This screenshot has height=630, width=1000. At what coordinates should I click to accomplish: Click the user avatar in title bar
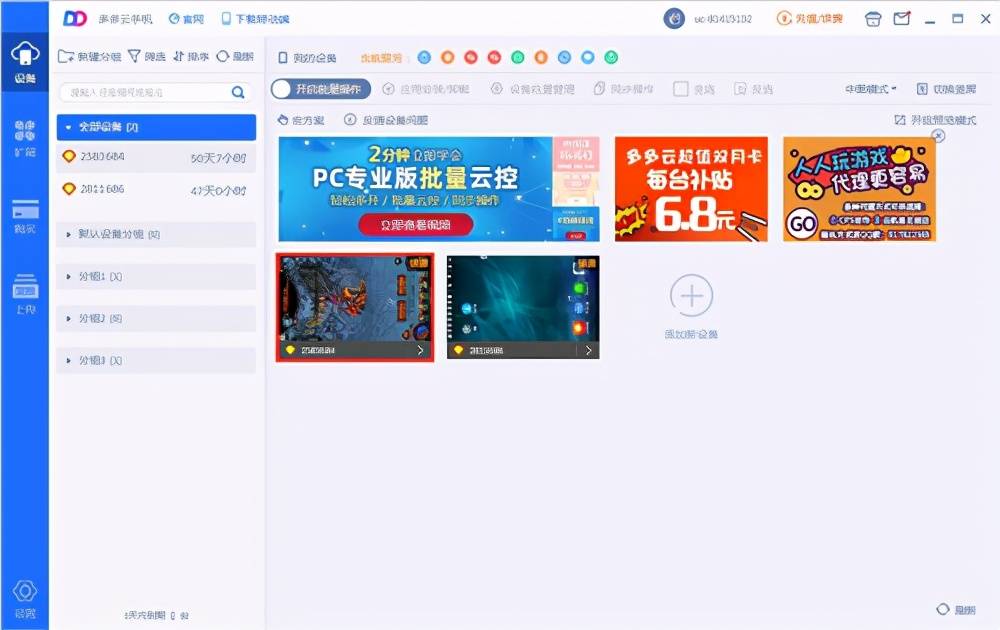point(674,18)
